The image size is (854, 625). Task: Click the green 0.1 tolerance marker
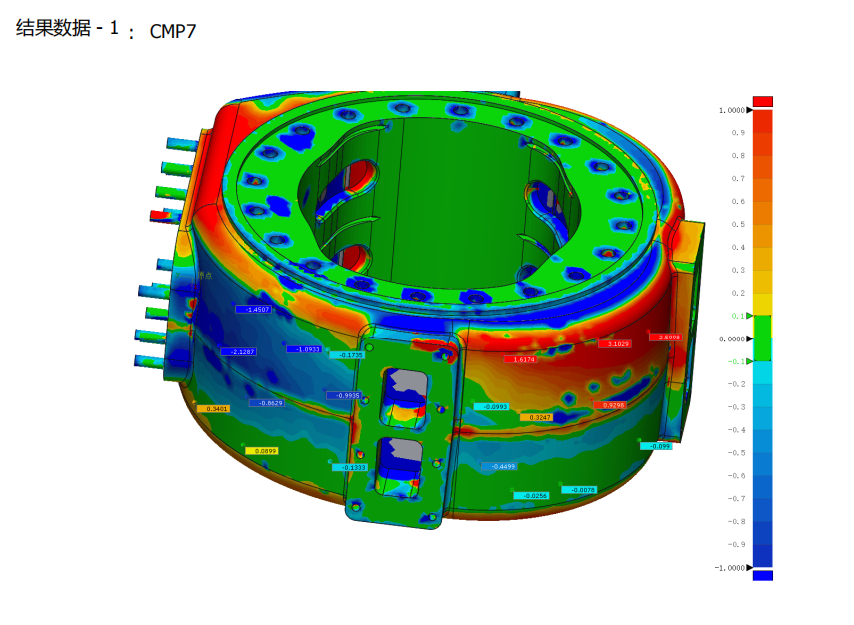(749, 316)
